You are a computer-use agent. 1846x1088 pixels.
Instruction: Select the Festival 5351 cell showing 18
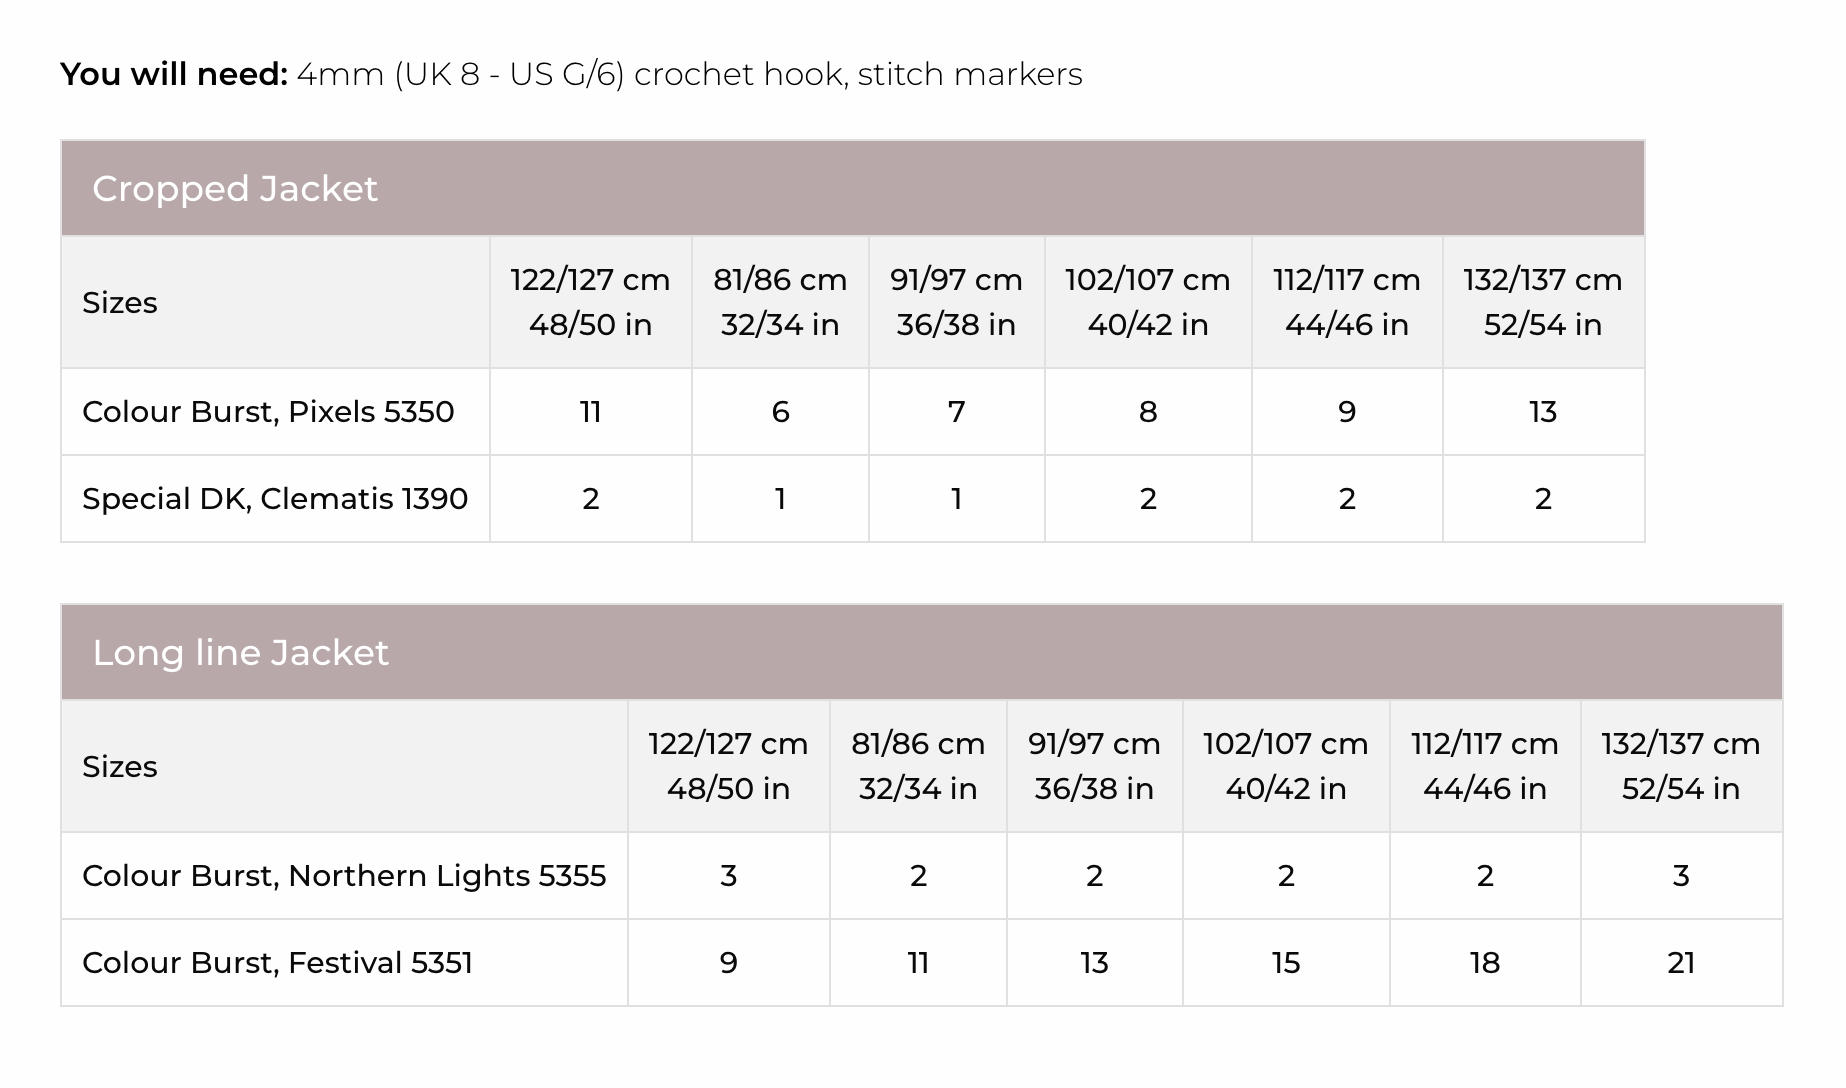[1485, 962]
